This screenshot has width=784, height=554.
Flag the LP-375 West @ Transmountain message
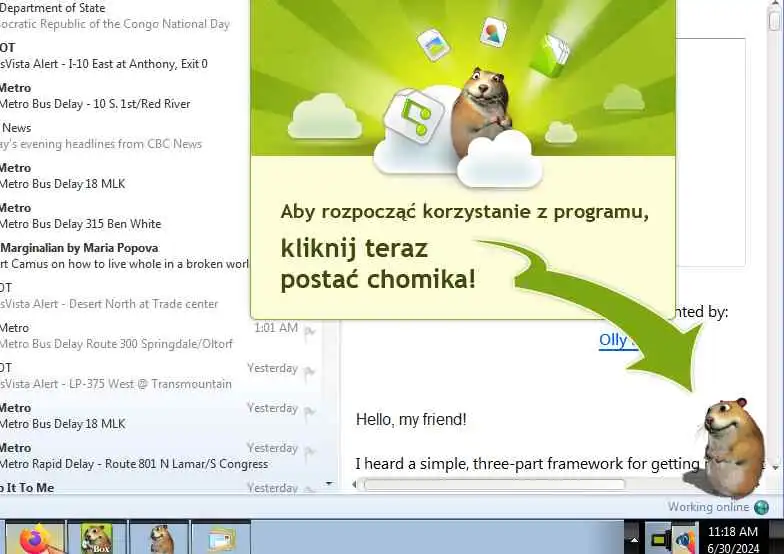310,371
